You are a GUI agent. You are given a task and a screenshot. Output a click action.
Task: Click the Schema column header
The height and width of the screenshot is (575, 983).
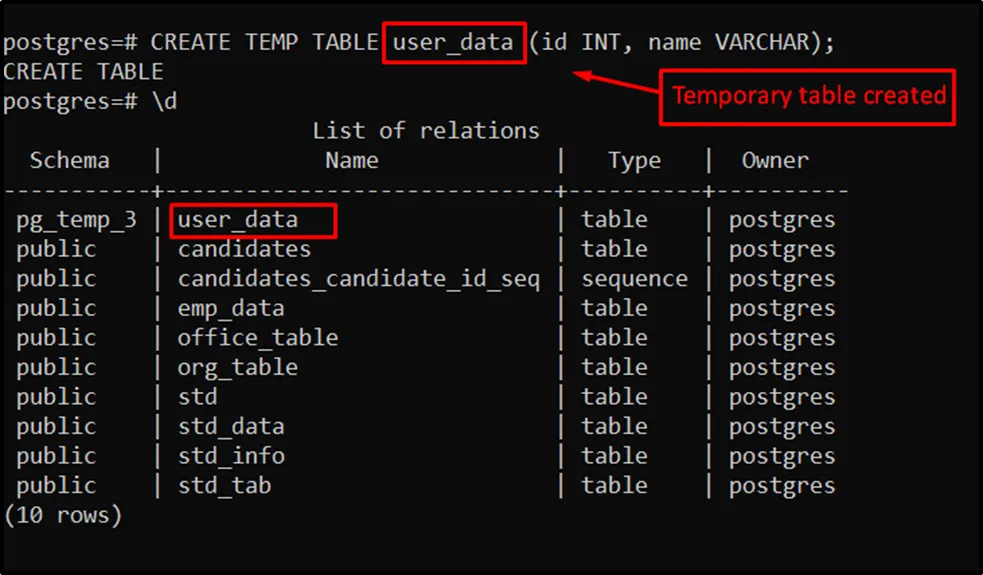pos(69,161)
